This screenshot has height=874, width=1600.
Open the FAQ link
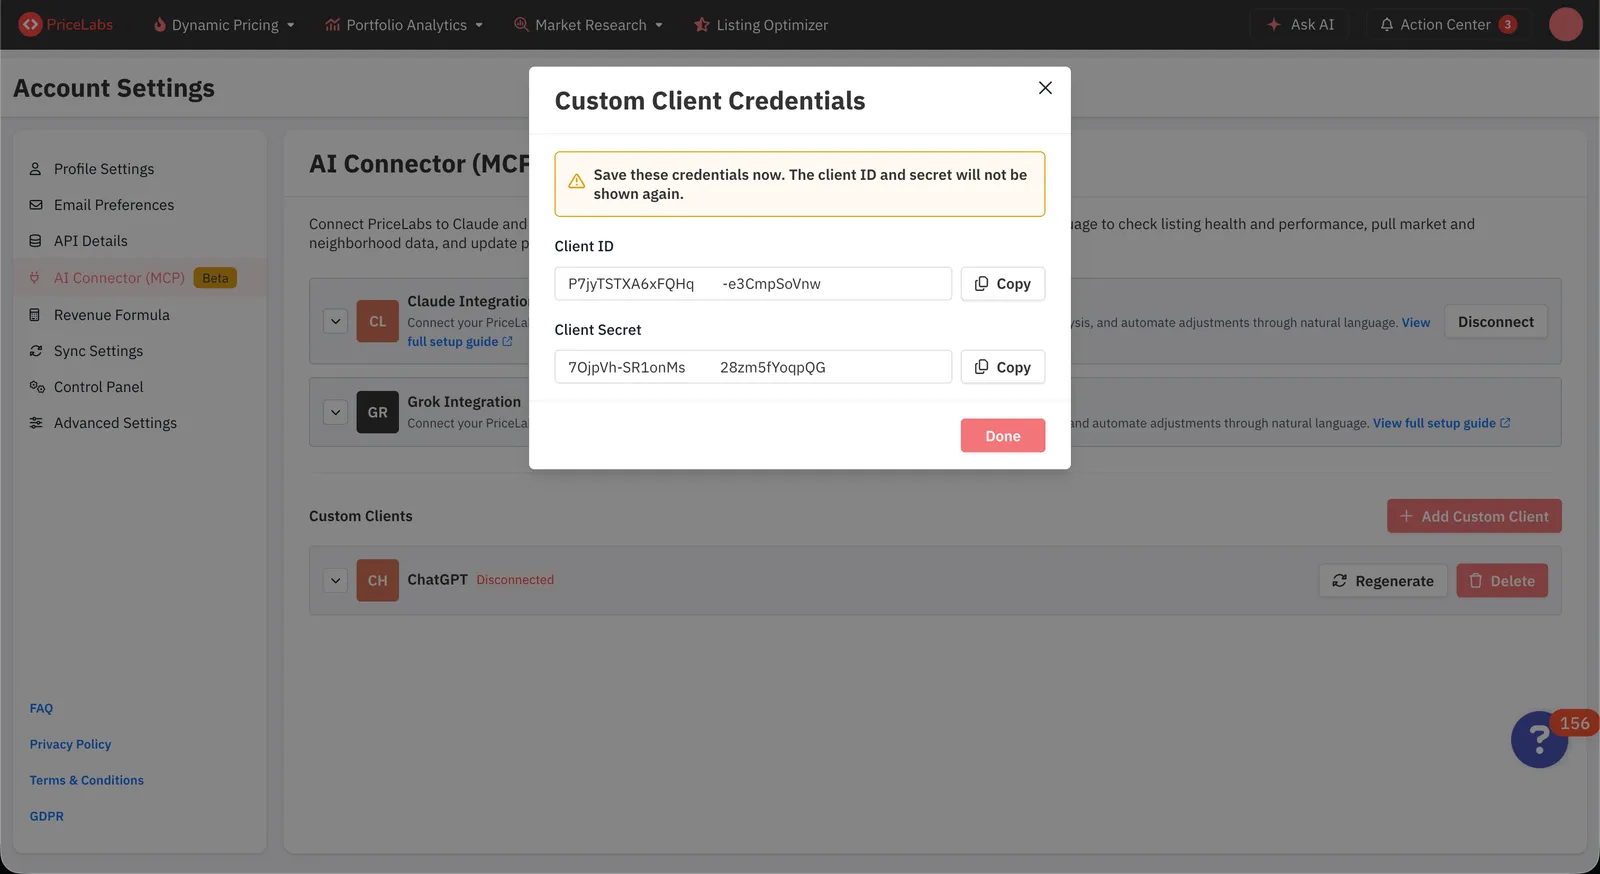[x=41, y=708]
